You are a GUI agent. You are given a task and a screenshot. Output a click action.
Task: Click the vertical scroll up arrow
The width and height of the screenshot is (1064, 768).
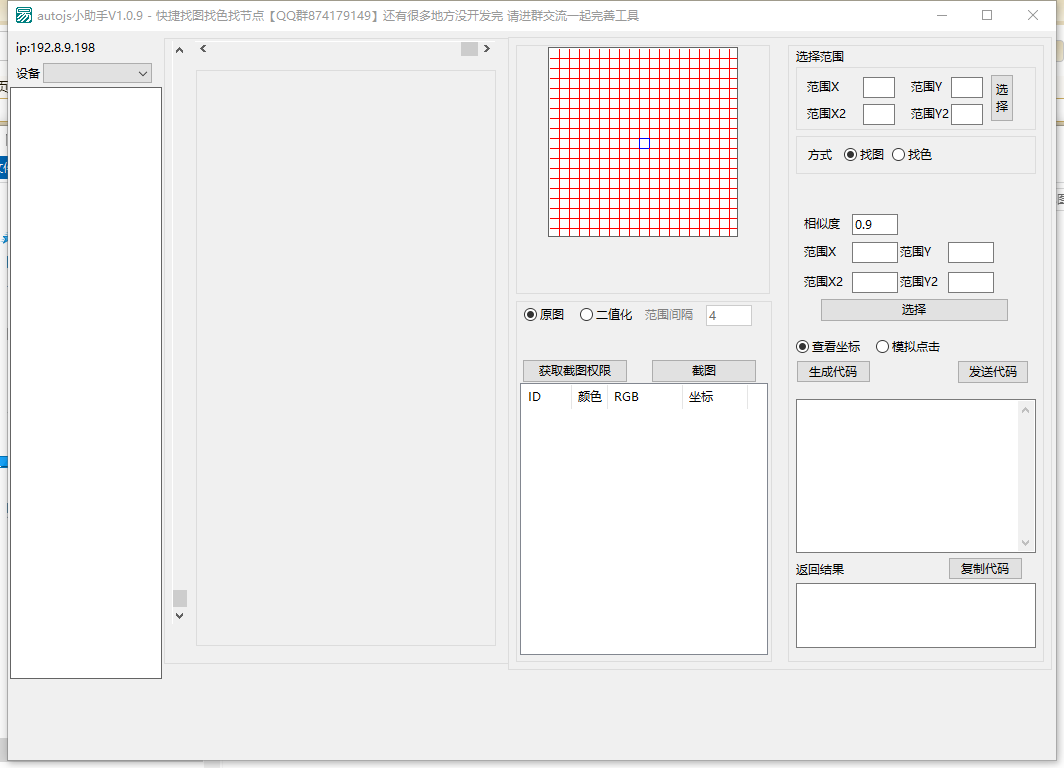pyautogui.click(x=180, y=50)
